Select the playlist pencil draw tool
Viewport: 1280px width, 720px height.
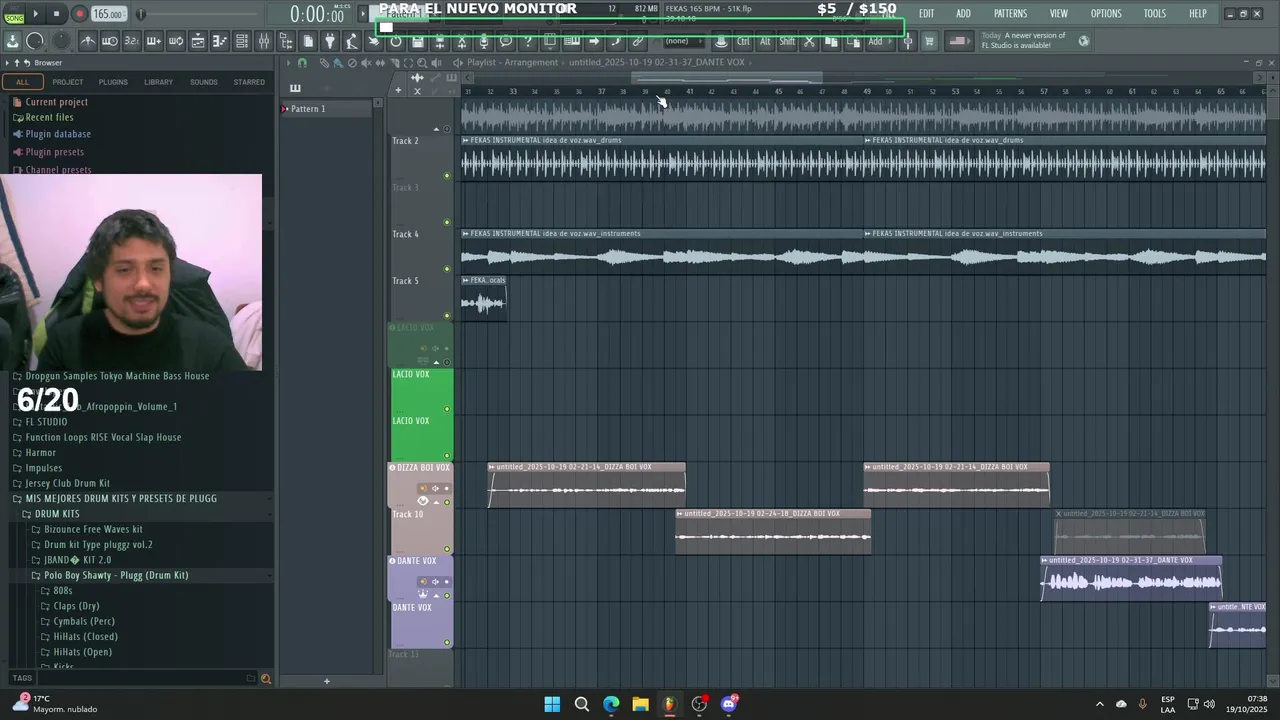tap(324, 63)
